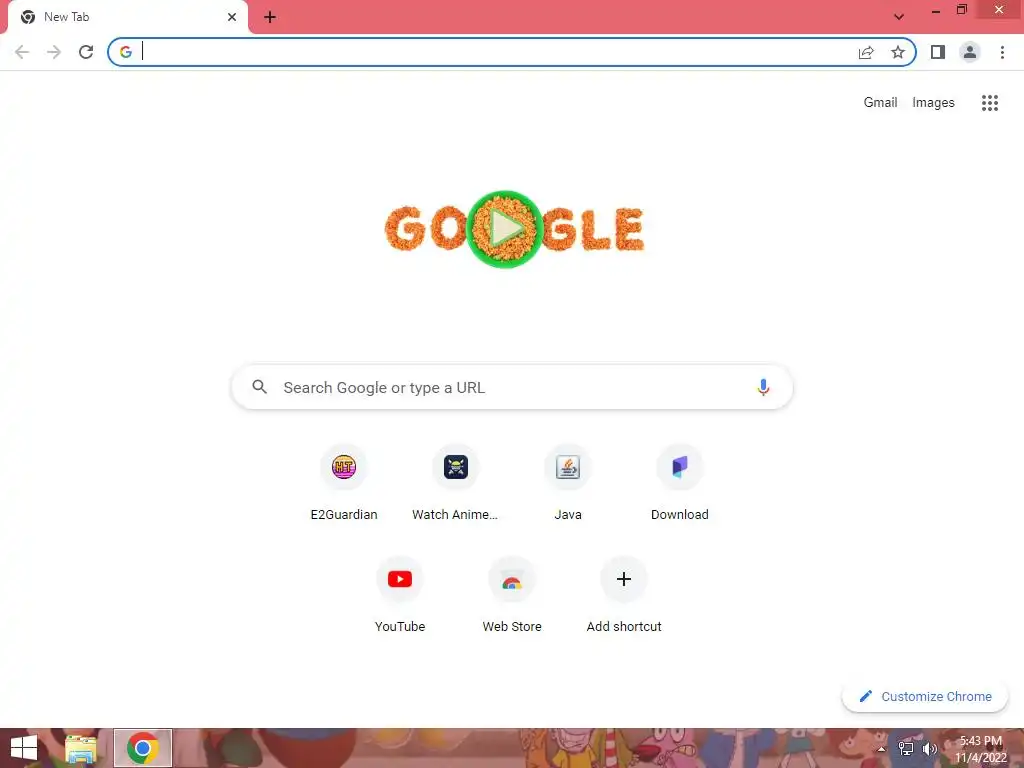The image size is (1024, 768).
Task: Start voice search with the microphone icon
Action: pos(763,387)
